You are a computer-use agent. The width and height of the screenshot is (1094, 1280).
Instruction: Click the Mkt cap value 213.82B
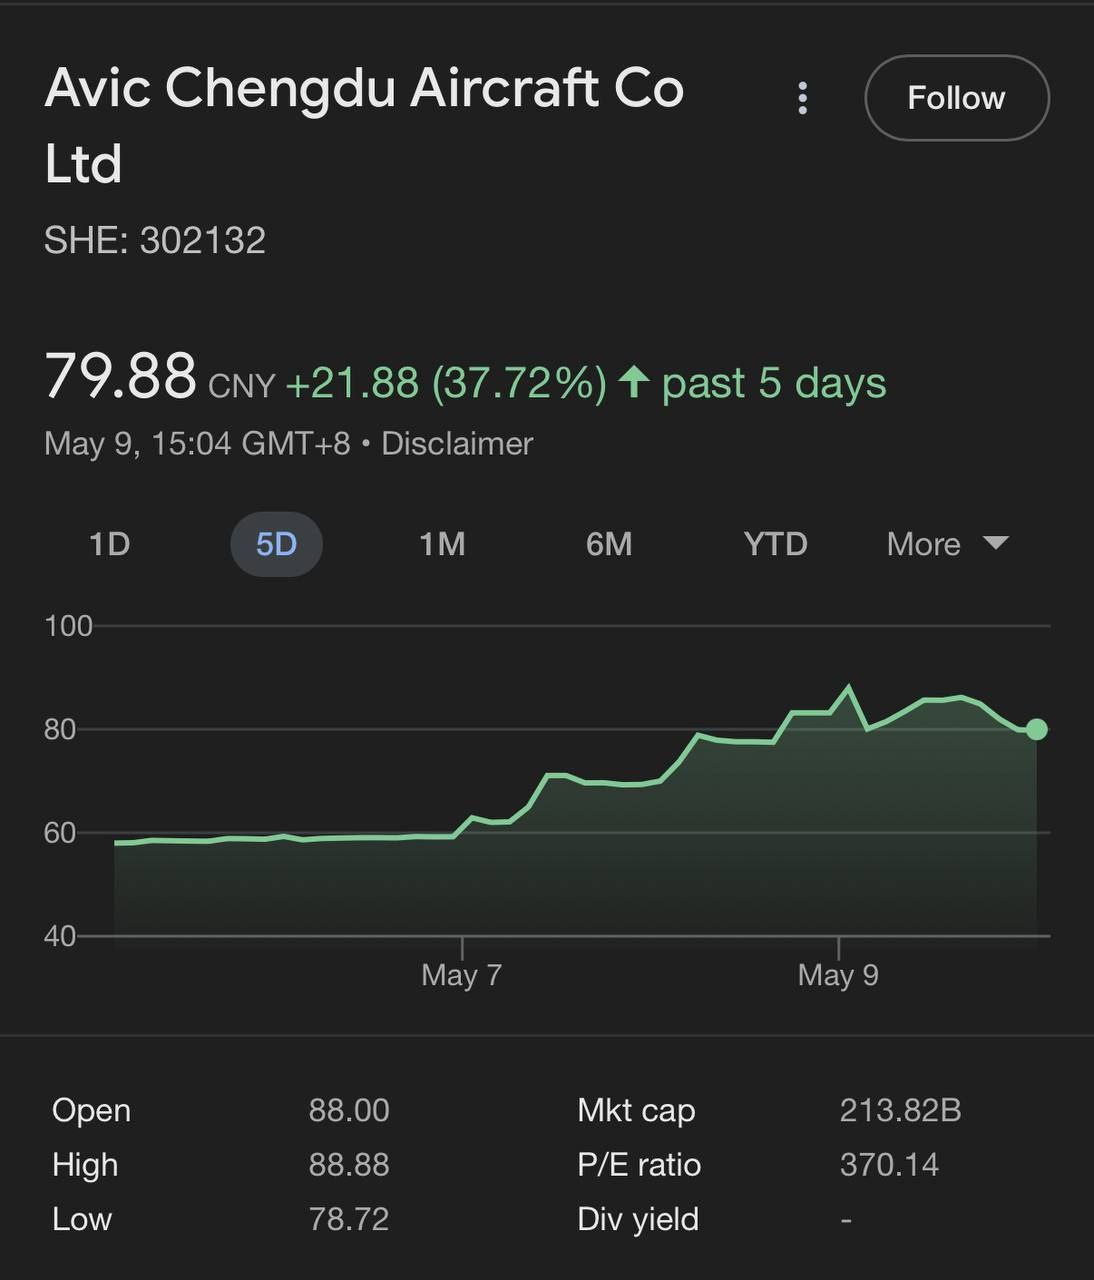(900, 1110)
